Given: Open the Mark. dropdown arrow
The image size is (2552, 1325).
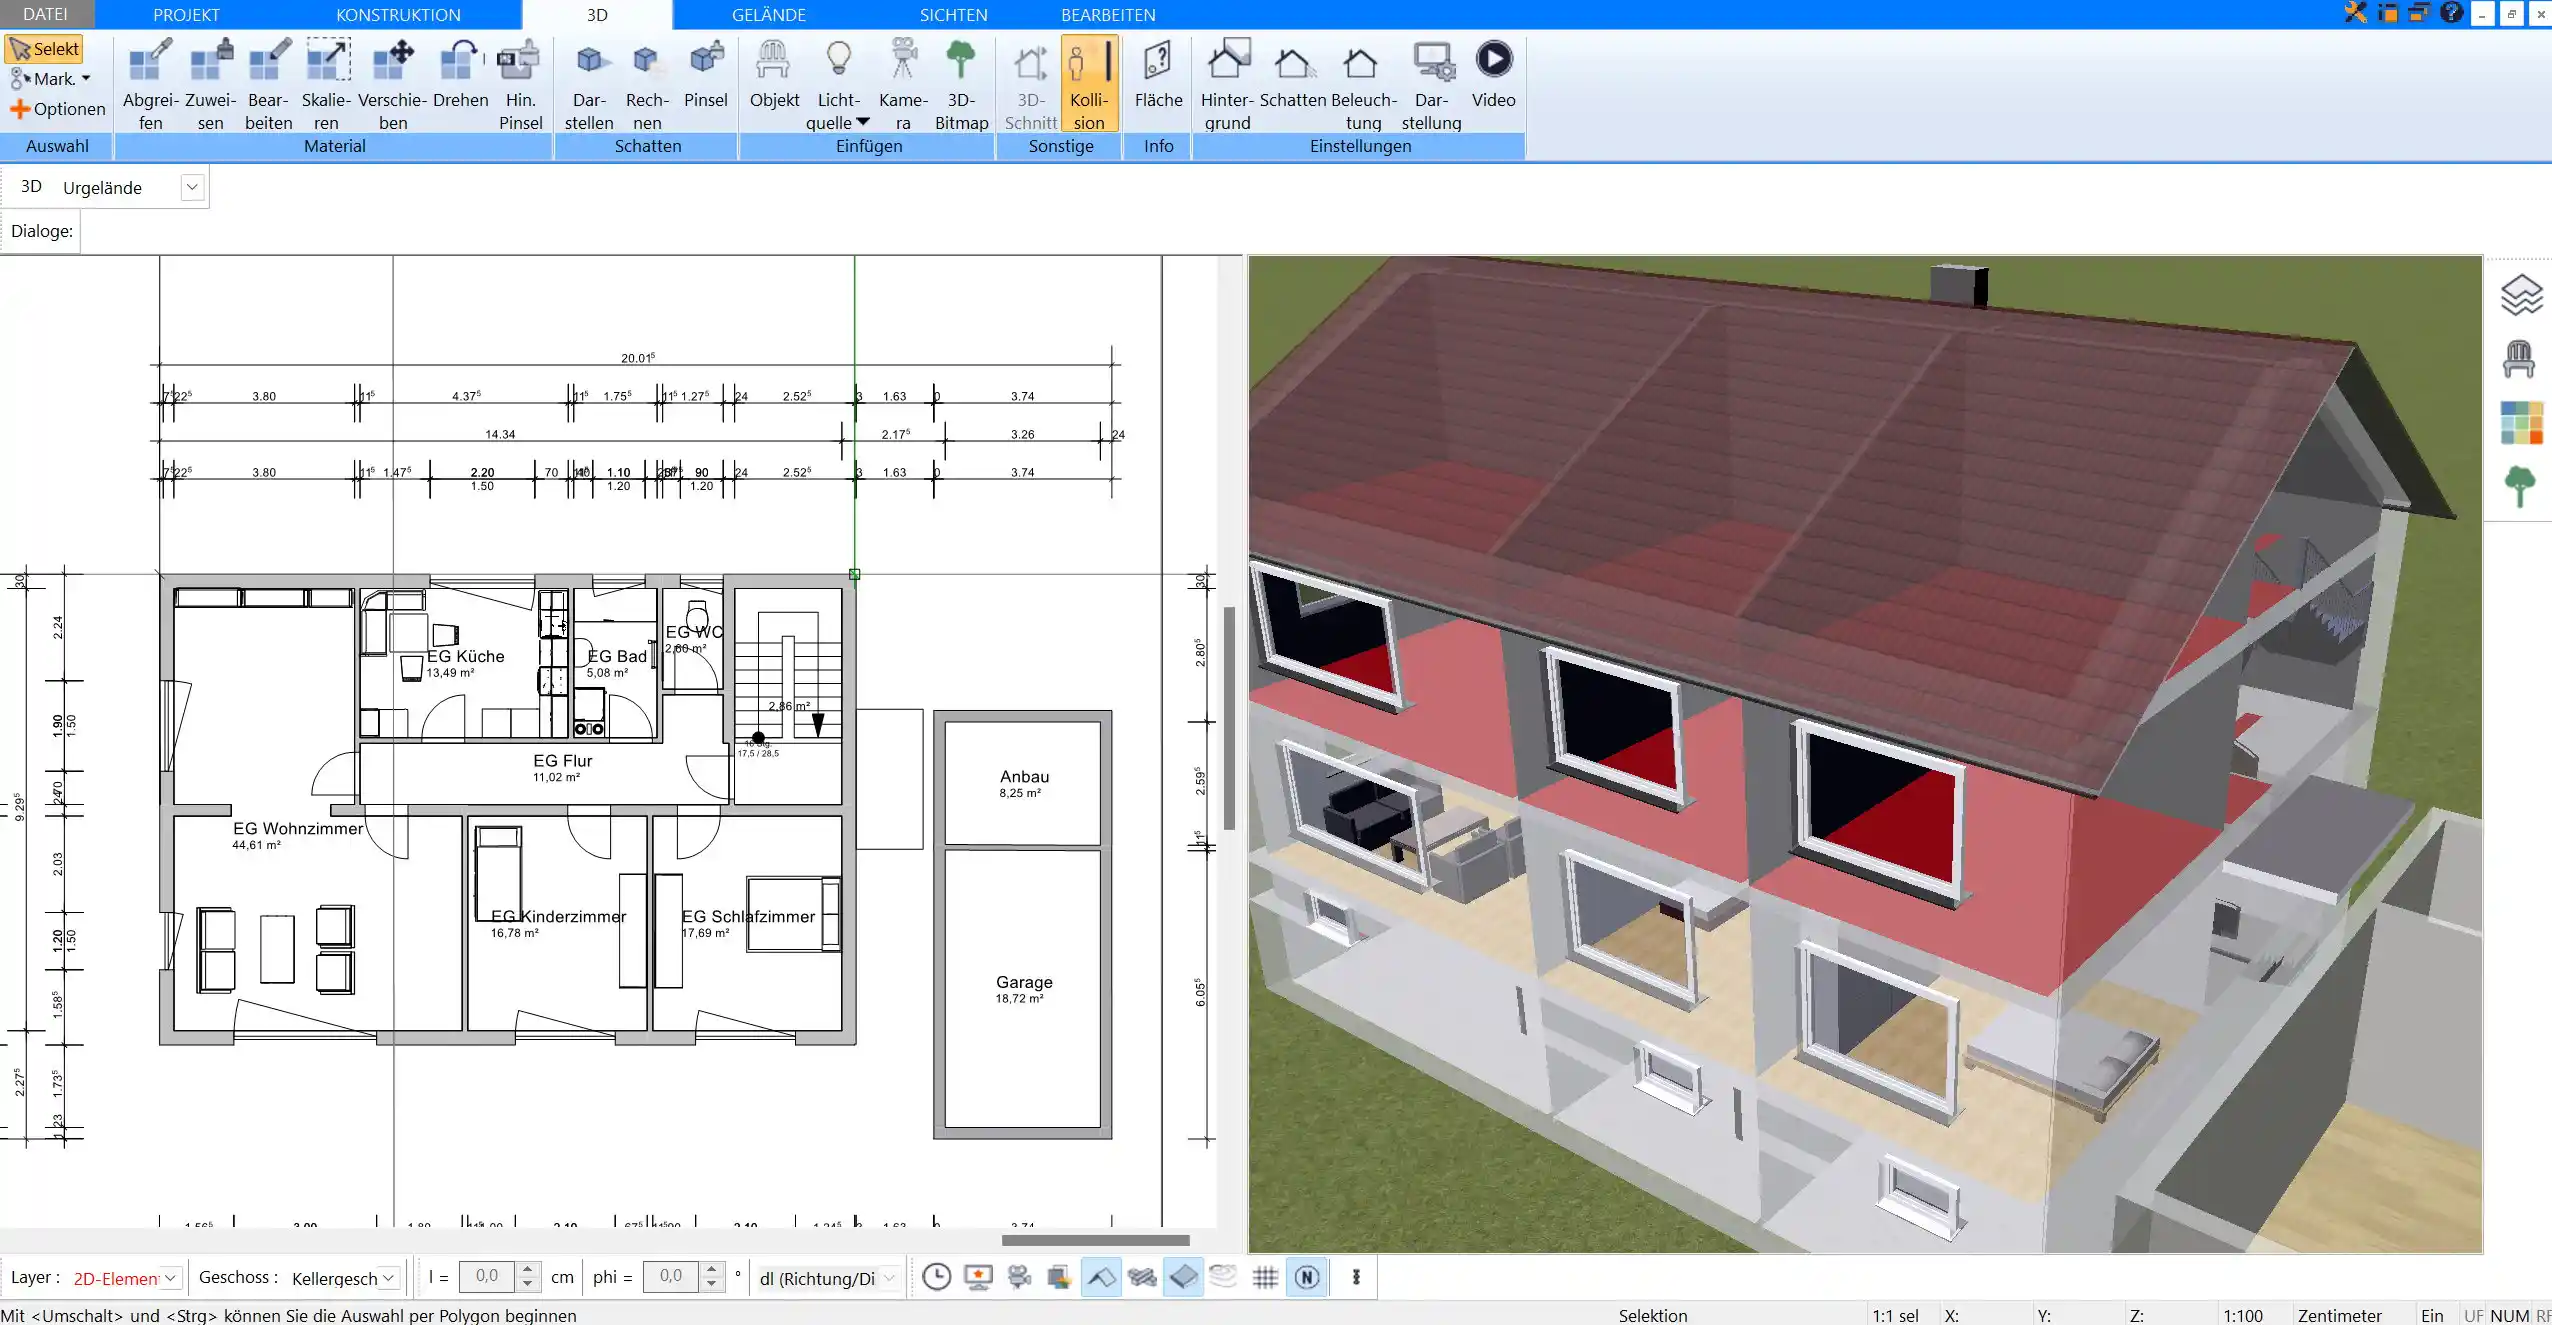Looking at the screenshot, I should click(x=86, y=79).
